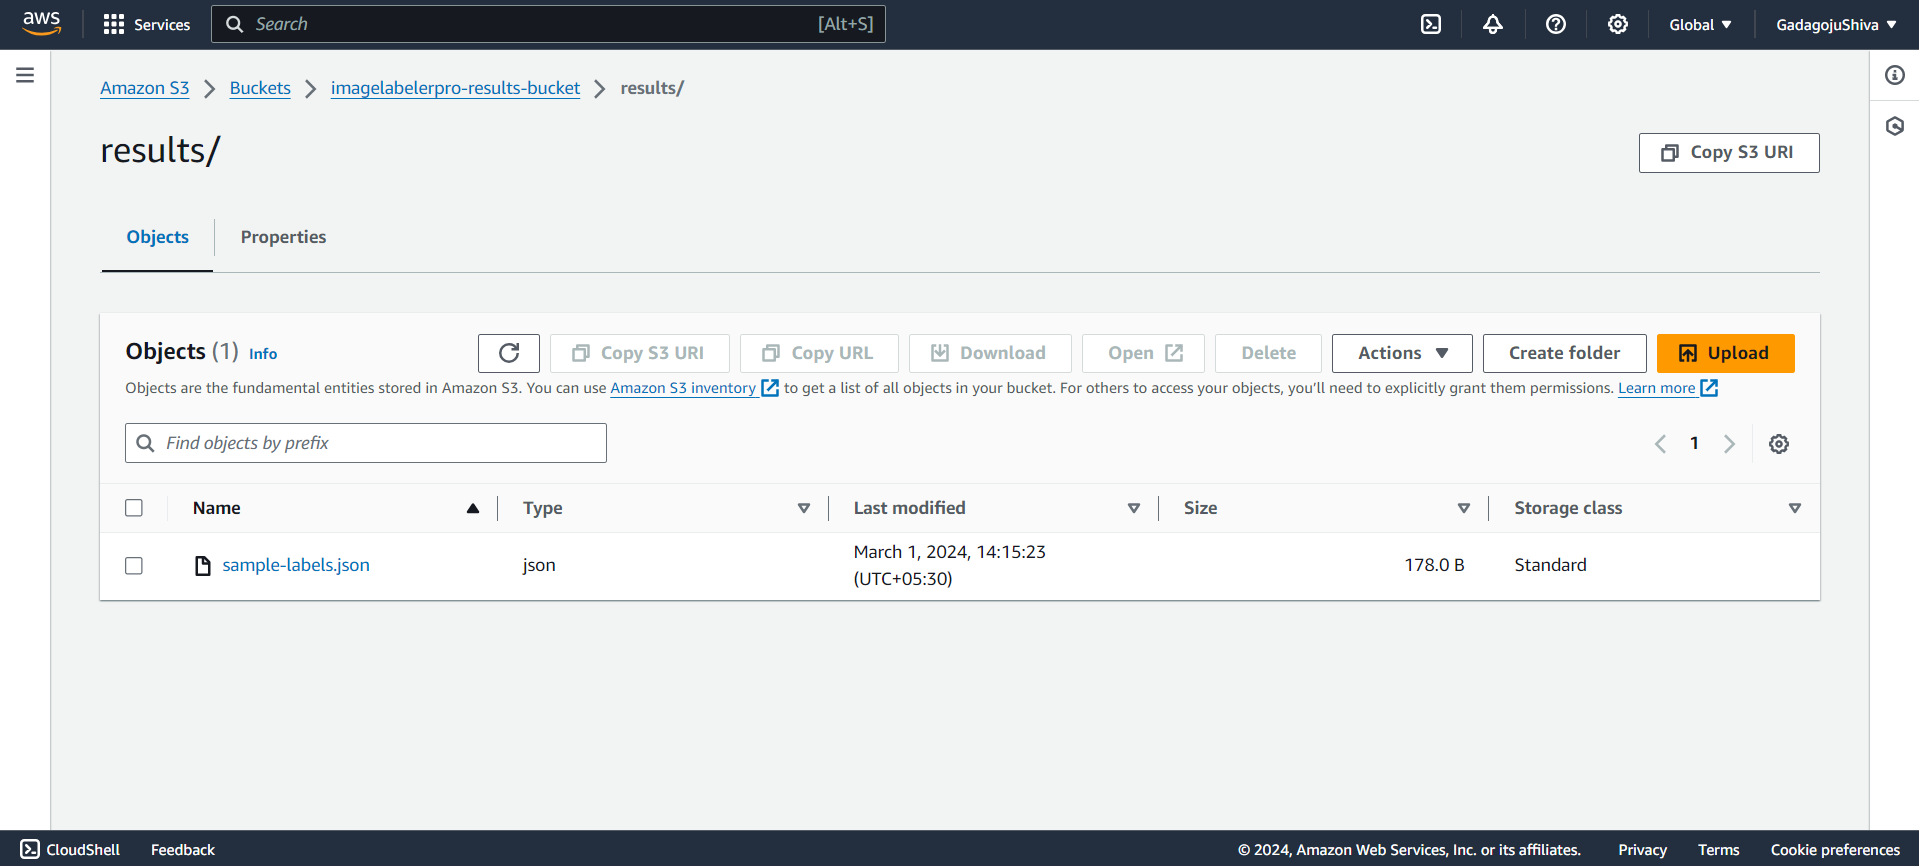The height and width of the screenshot is (866, 1919).
Task: Click the search magnifier in prefix field
Action: (146, 443)
